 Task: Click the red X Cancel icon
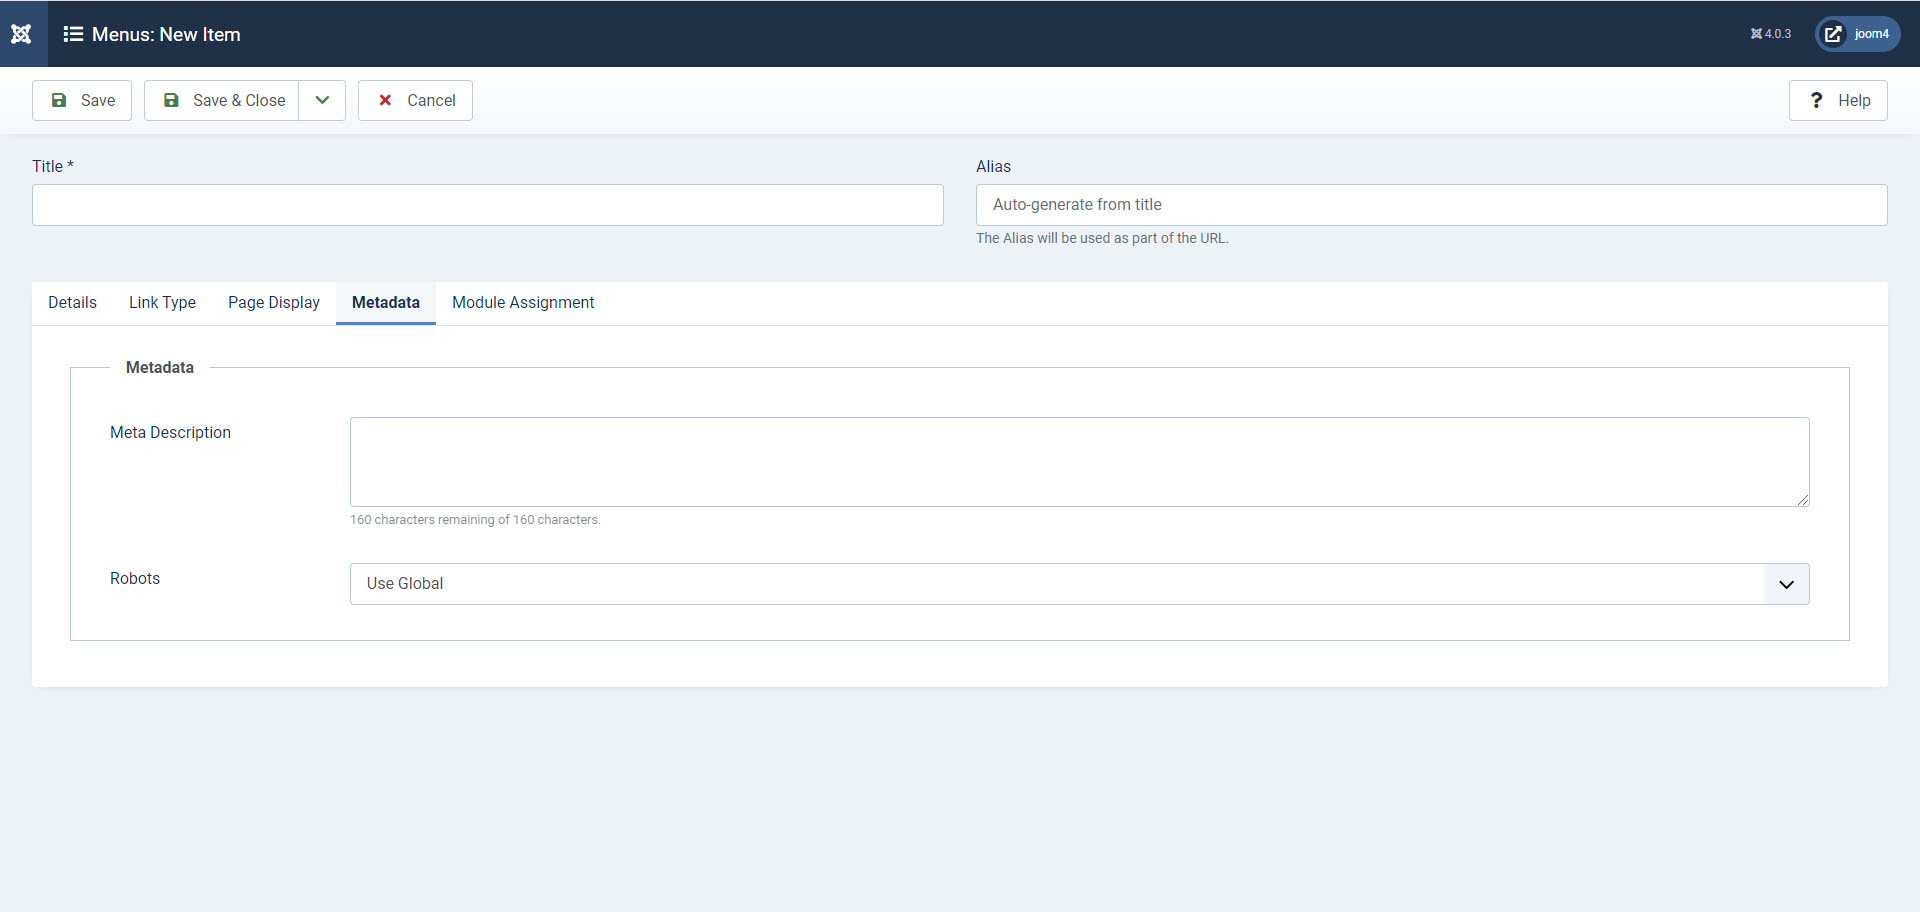pos(385,100)
